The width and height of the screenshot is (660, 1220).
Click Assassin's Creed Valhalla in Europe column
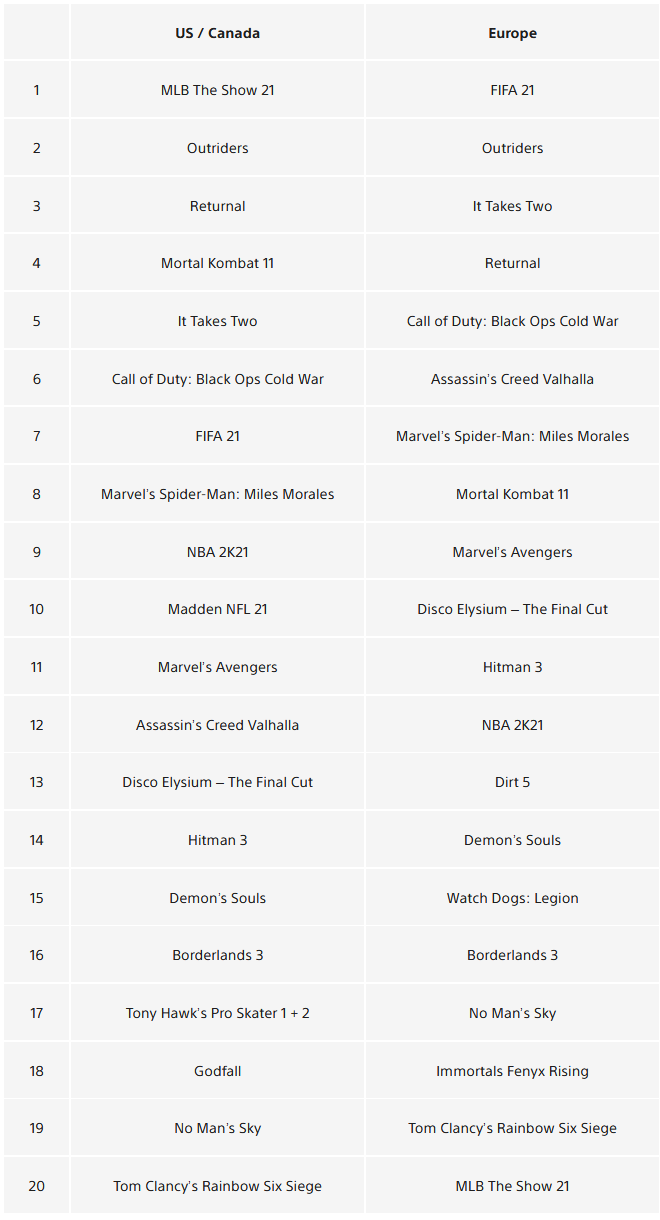(x=512, y=379)
